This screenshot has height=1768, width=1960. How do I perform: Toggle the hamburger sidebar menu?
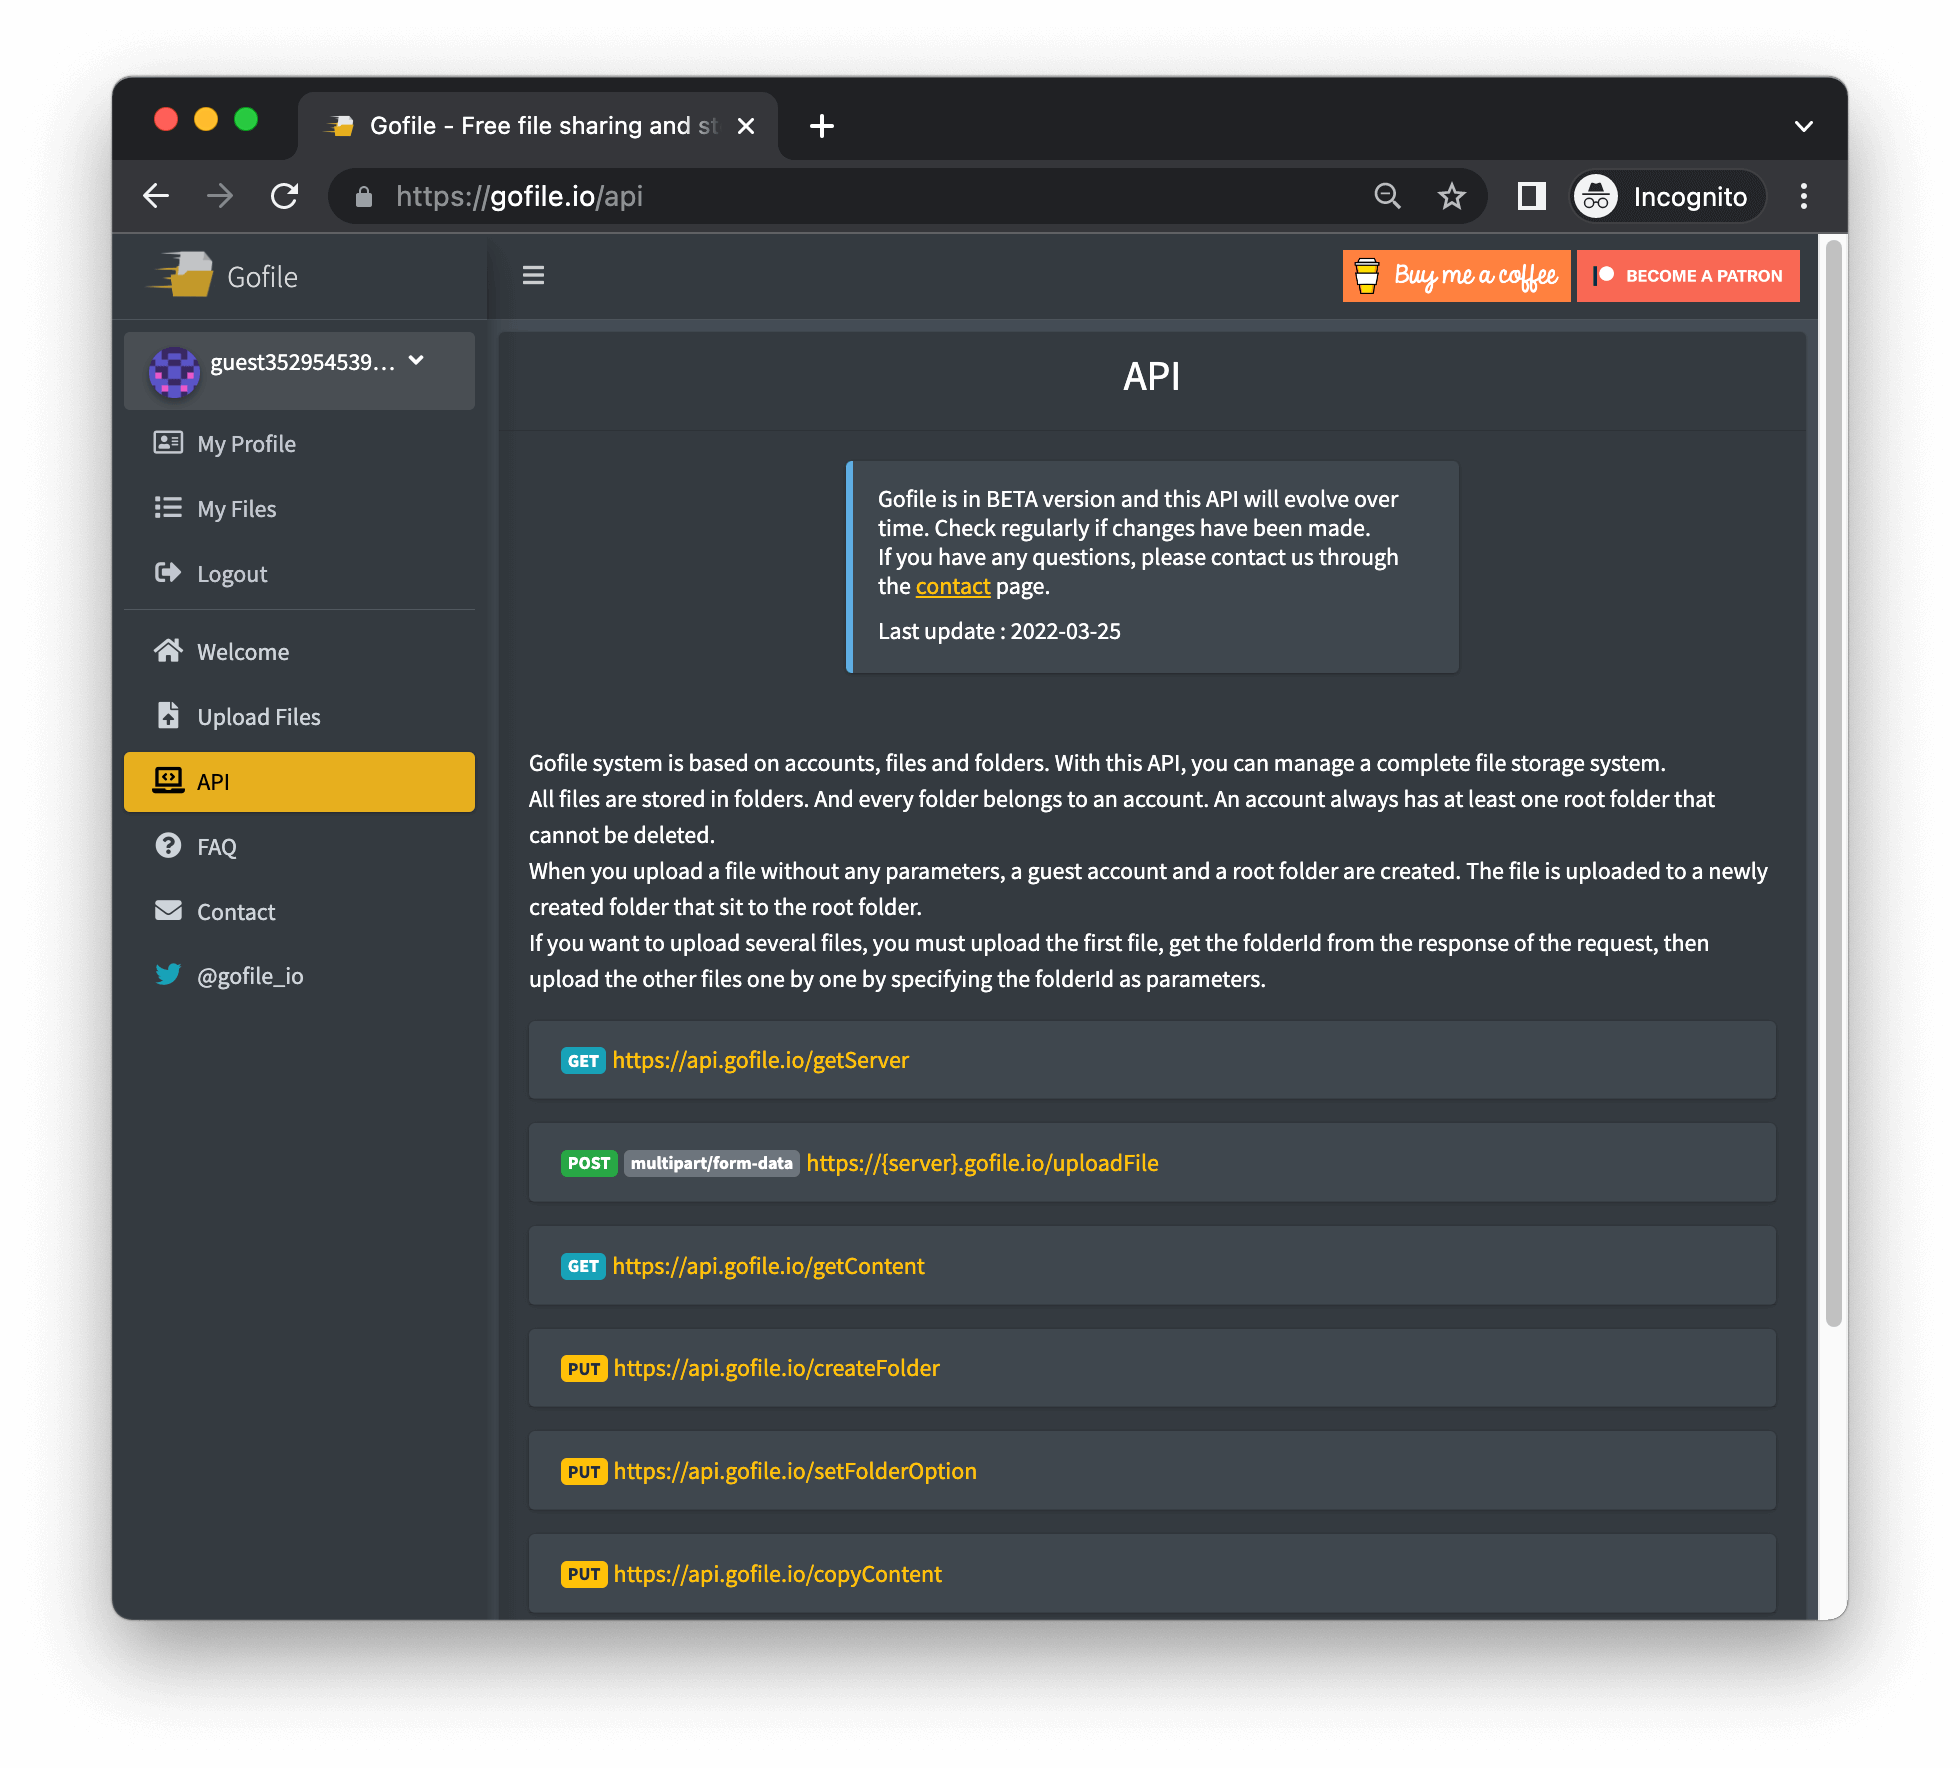pyautogui.click(x=533, y=275)
